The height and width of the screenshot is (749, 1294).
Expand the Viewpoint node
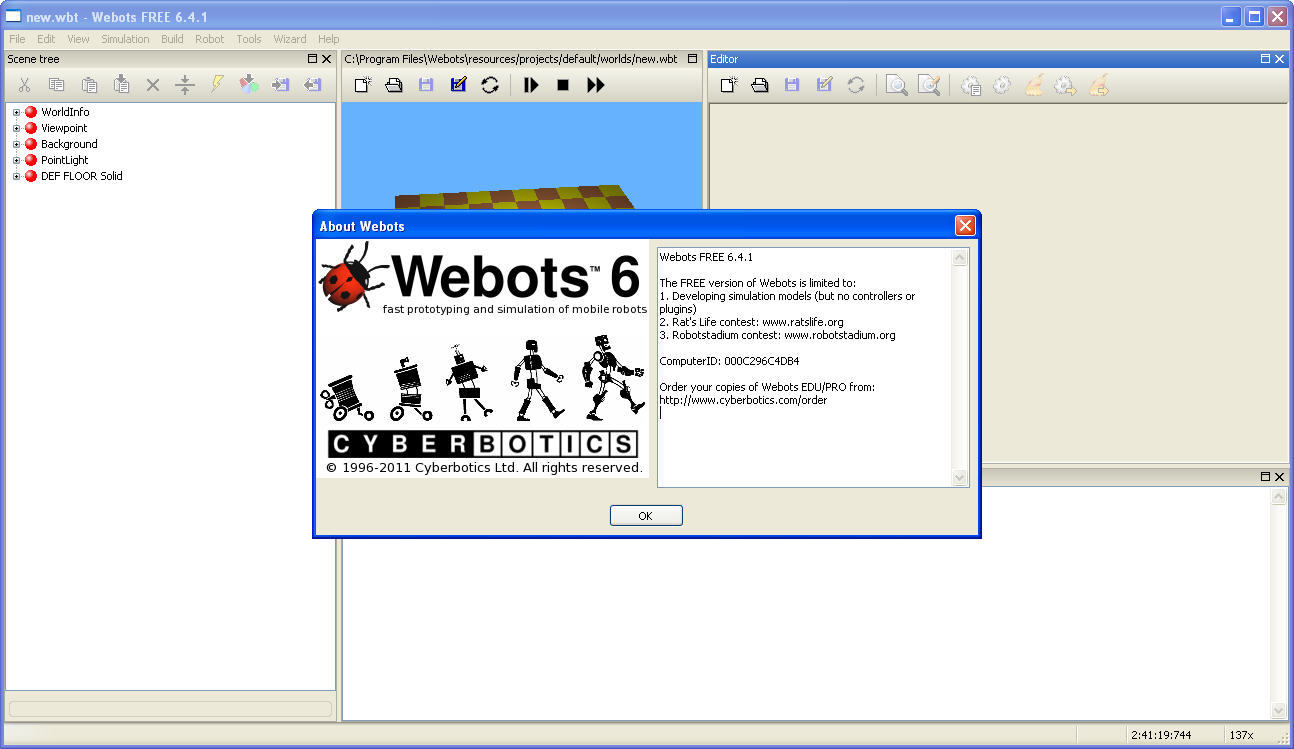pos(17,128)
